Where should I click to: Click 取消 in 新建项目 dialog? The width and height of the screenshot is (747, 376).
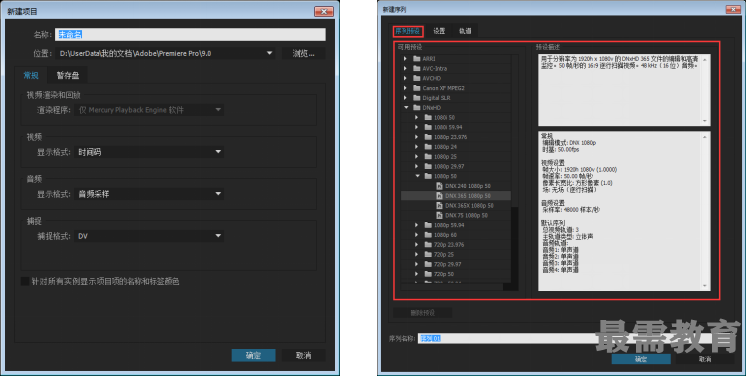coord(303,355)
